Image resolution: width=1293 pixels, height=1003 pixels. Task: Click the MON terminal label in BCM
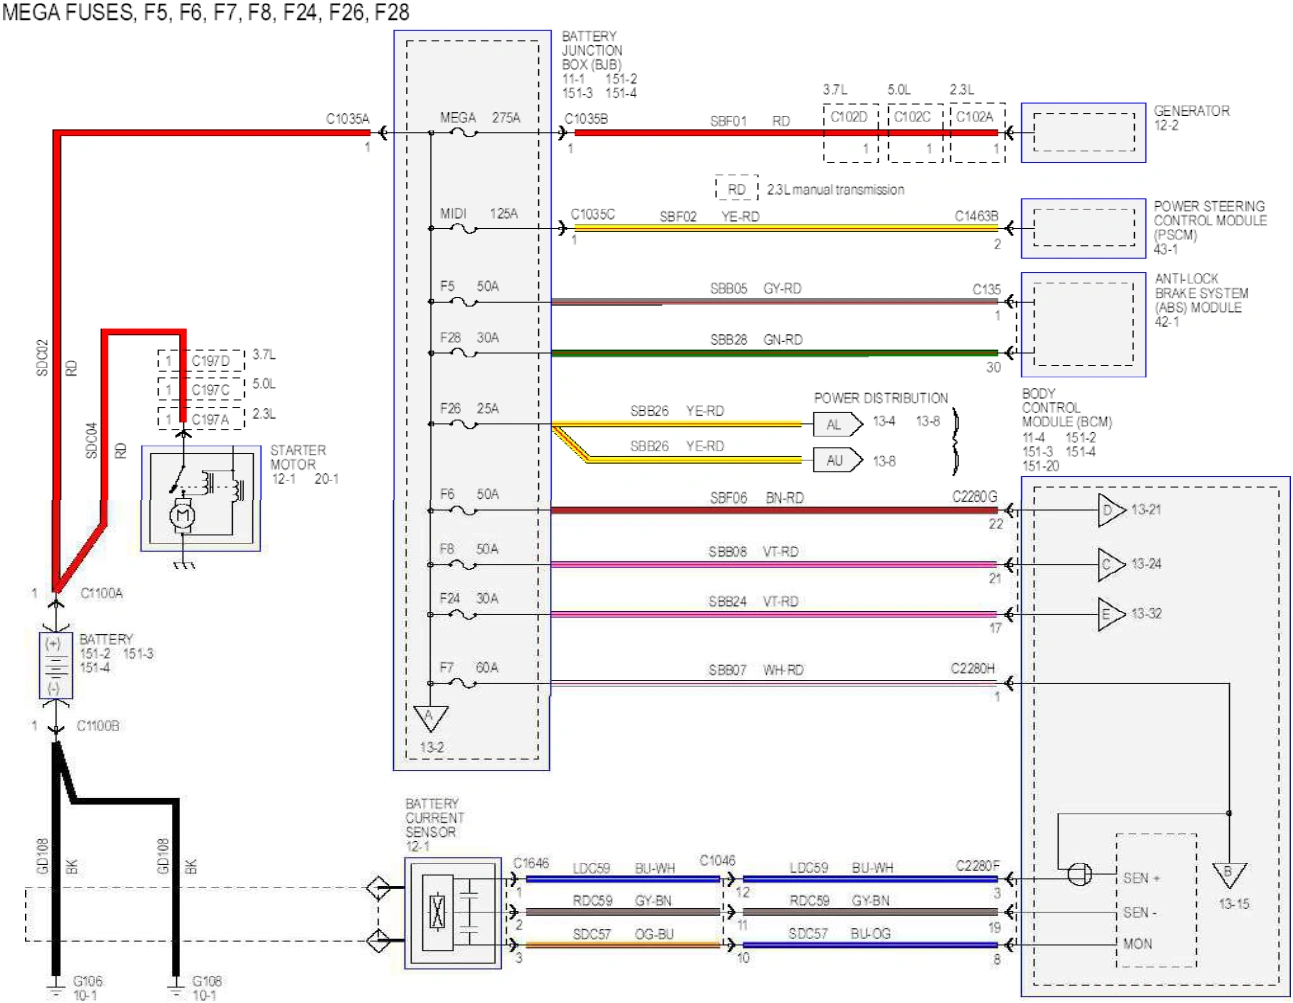pyautogui.click(x=1138, y=944)
